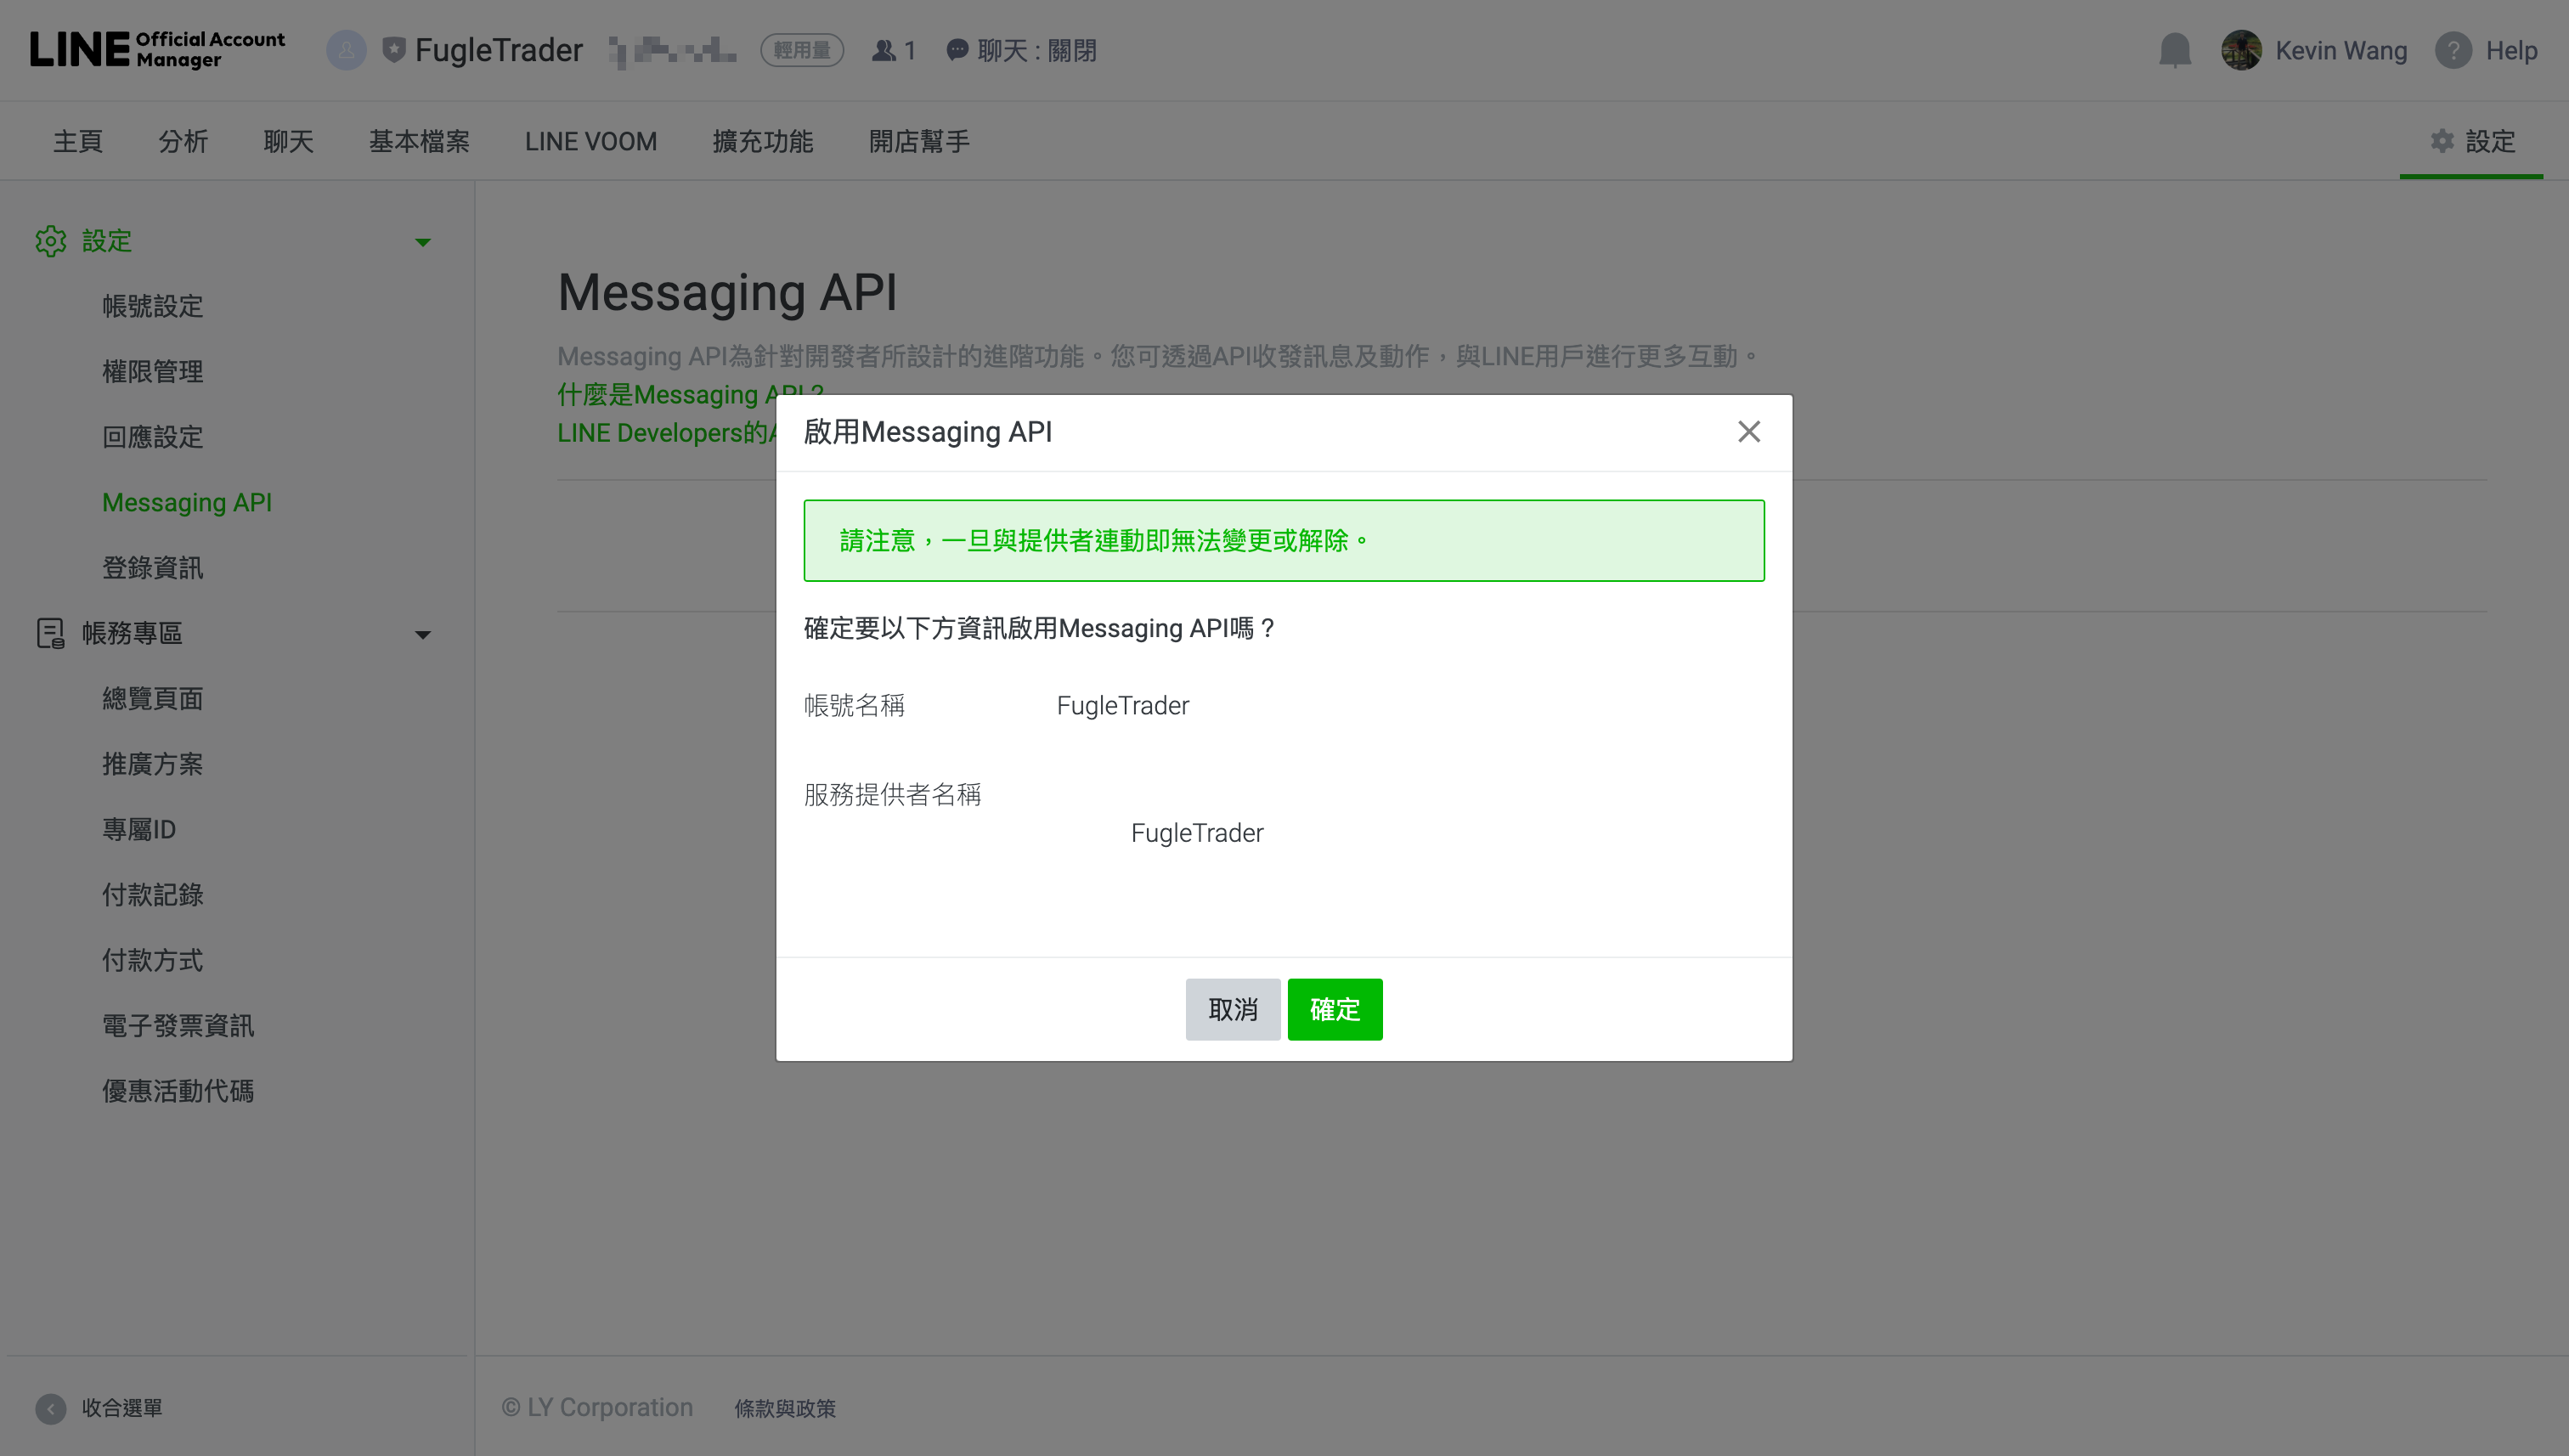The width and height of the screenshot is (2569, 1456).
Task: Open the Kevin Wang user menu
Action: coord(2341,50)
